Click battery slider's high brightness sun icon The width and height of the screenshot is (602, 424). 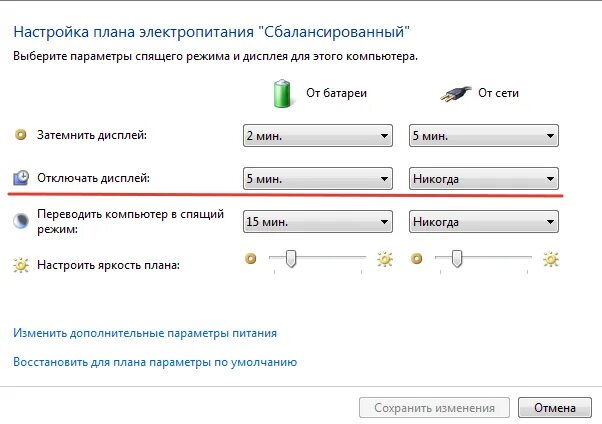click(384, 259)
